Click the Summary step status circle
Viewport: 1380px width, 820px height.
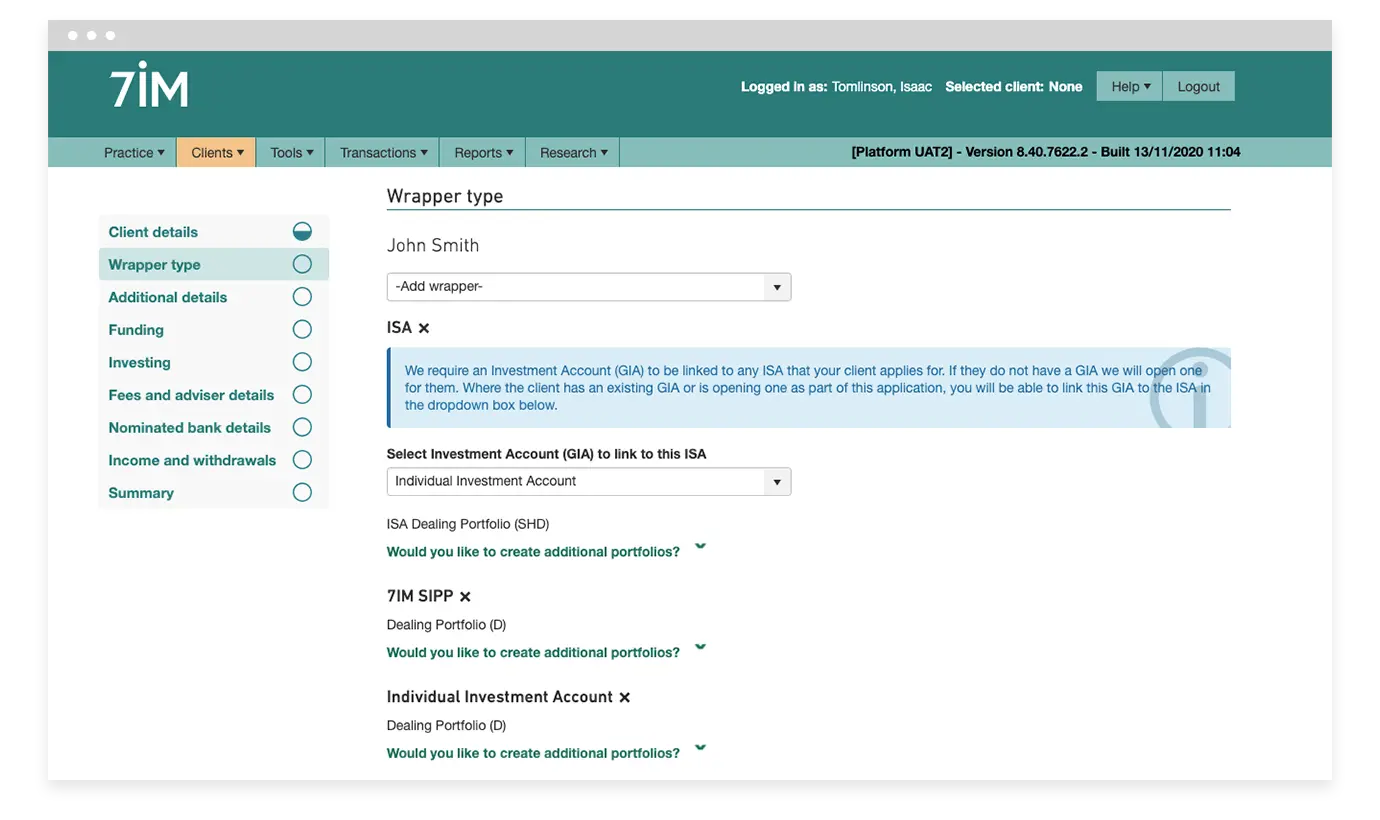(x=302, y=493)
